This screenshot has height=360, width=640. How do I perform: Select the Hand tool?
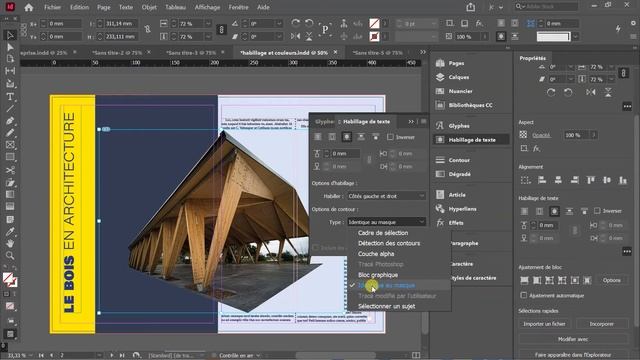pyautogui.click(x=10, y=244)
